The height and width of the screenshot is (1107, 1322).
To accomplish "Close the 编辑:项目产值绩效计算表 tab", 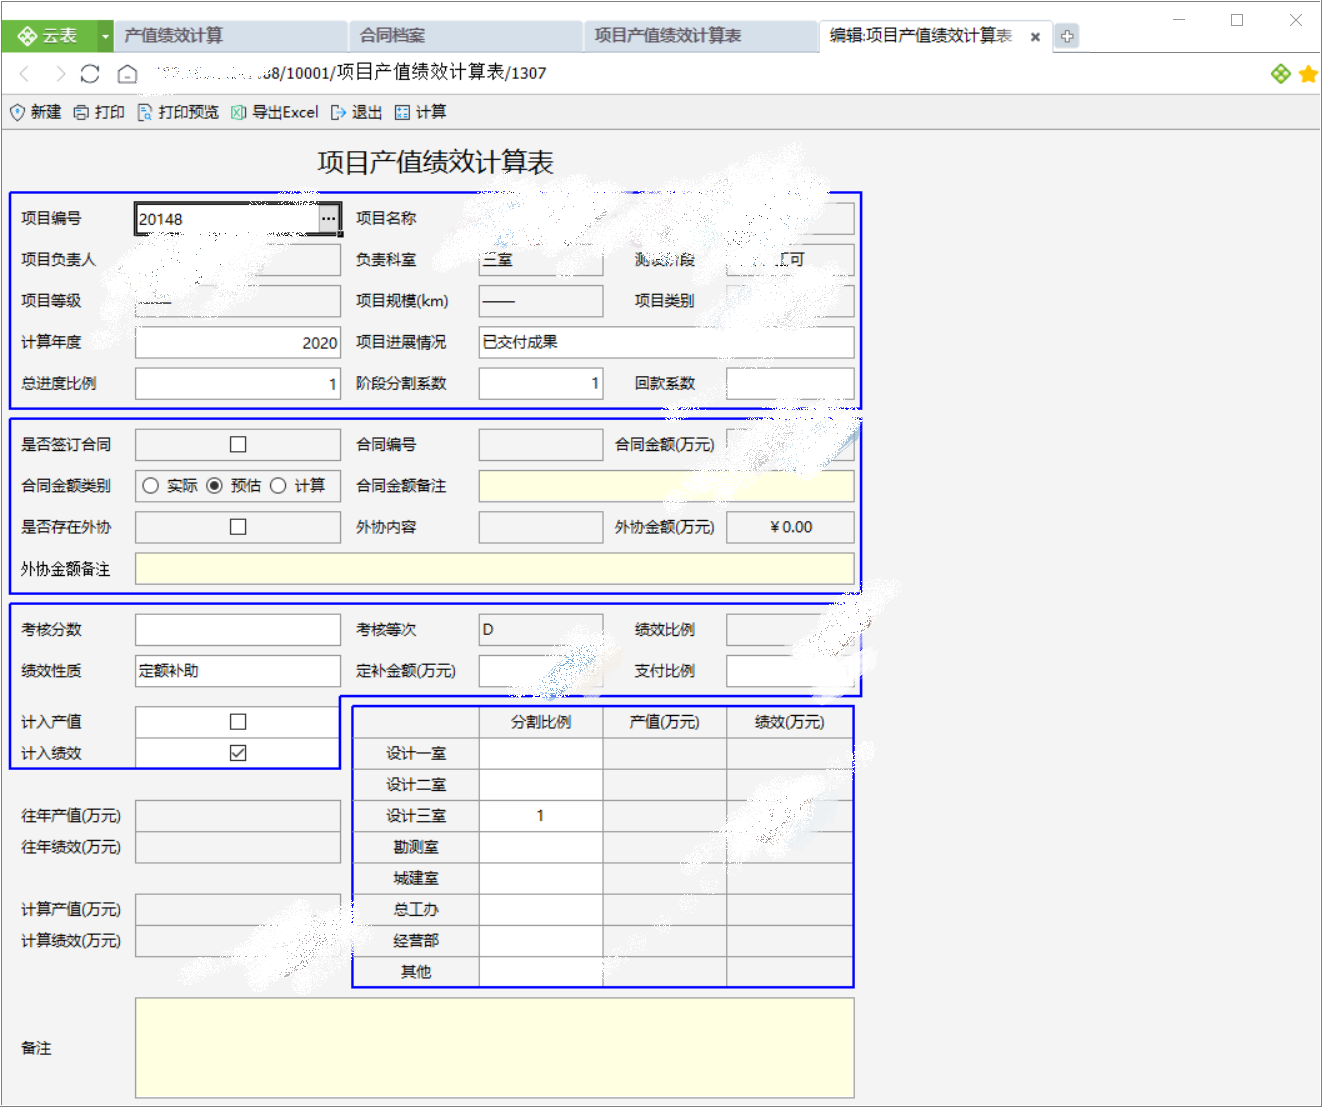I will 1035,37.
